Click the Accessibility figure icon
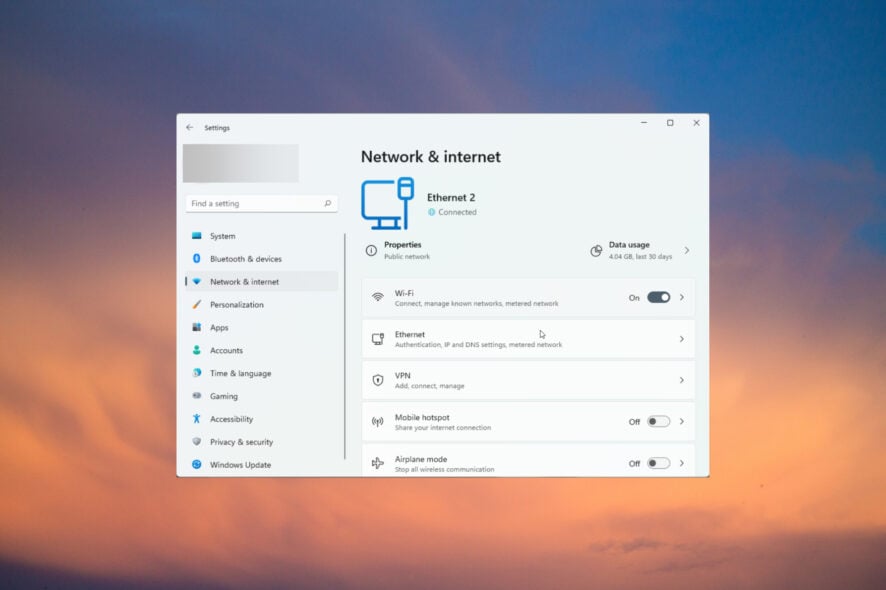 (x=197, y=419)
